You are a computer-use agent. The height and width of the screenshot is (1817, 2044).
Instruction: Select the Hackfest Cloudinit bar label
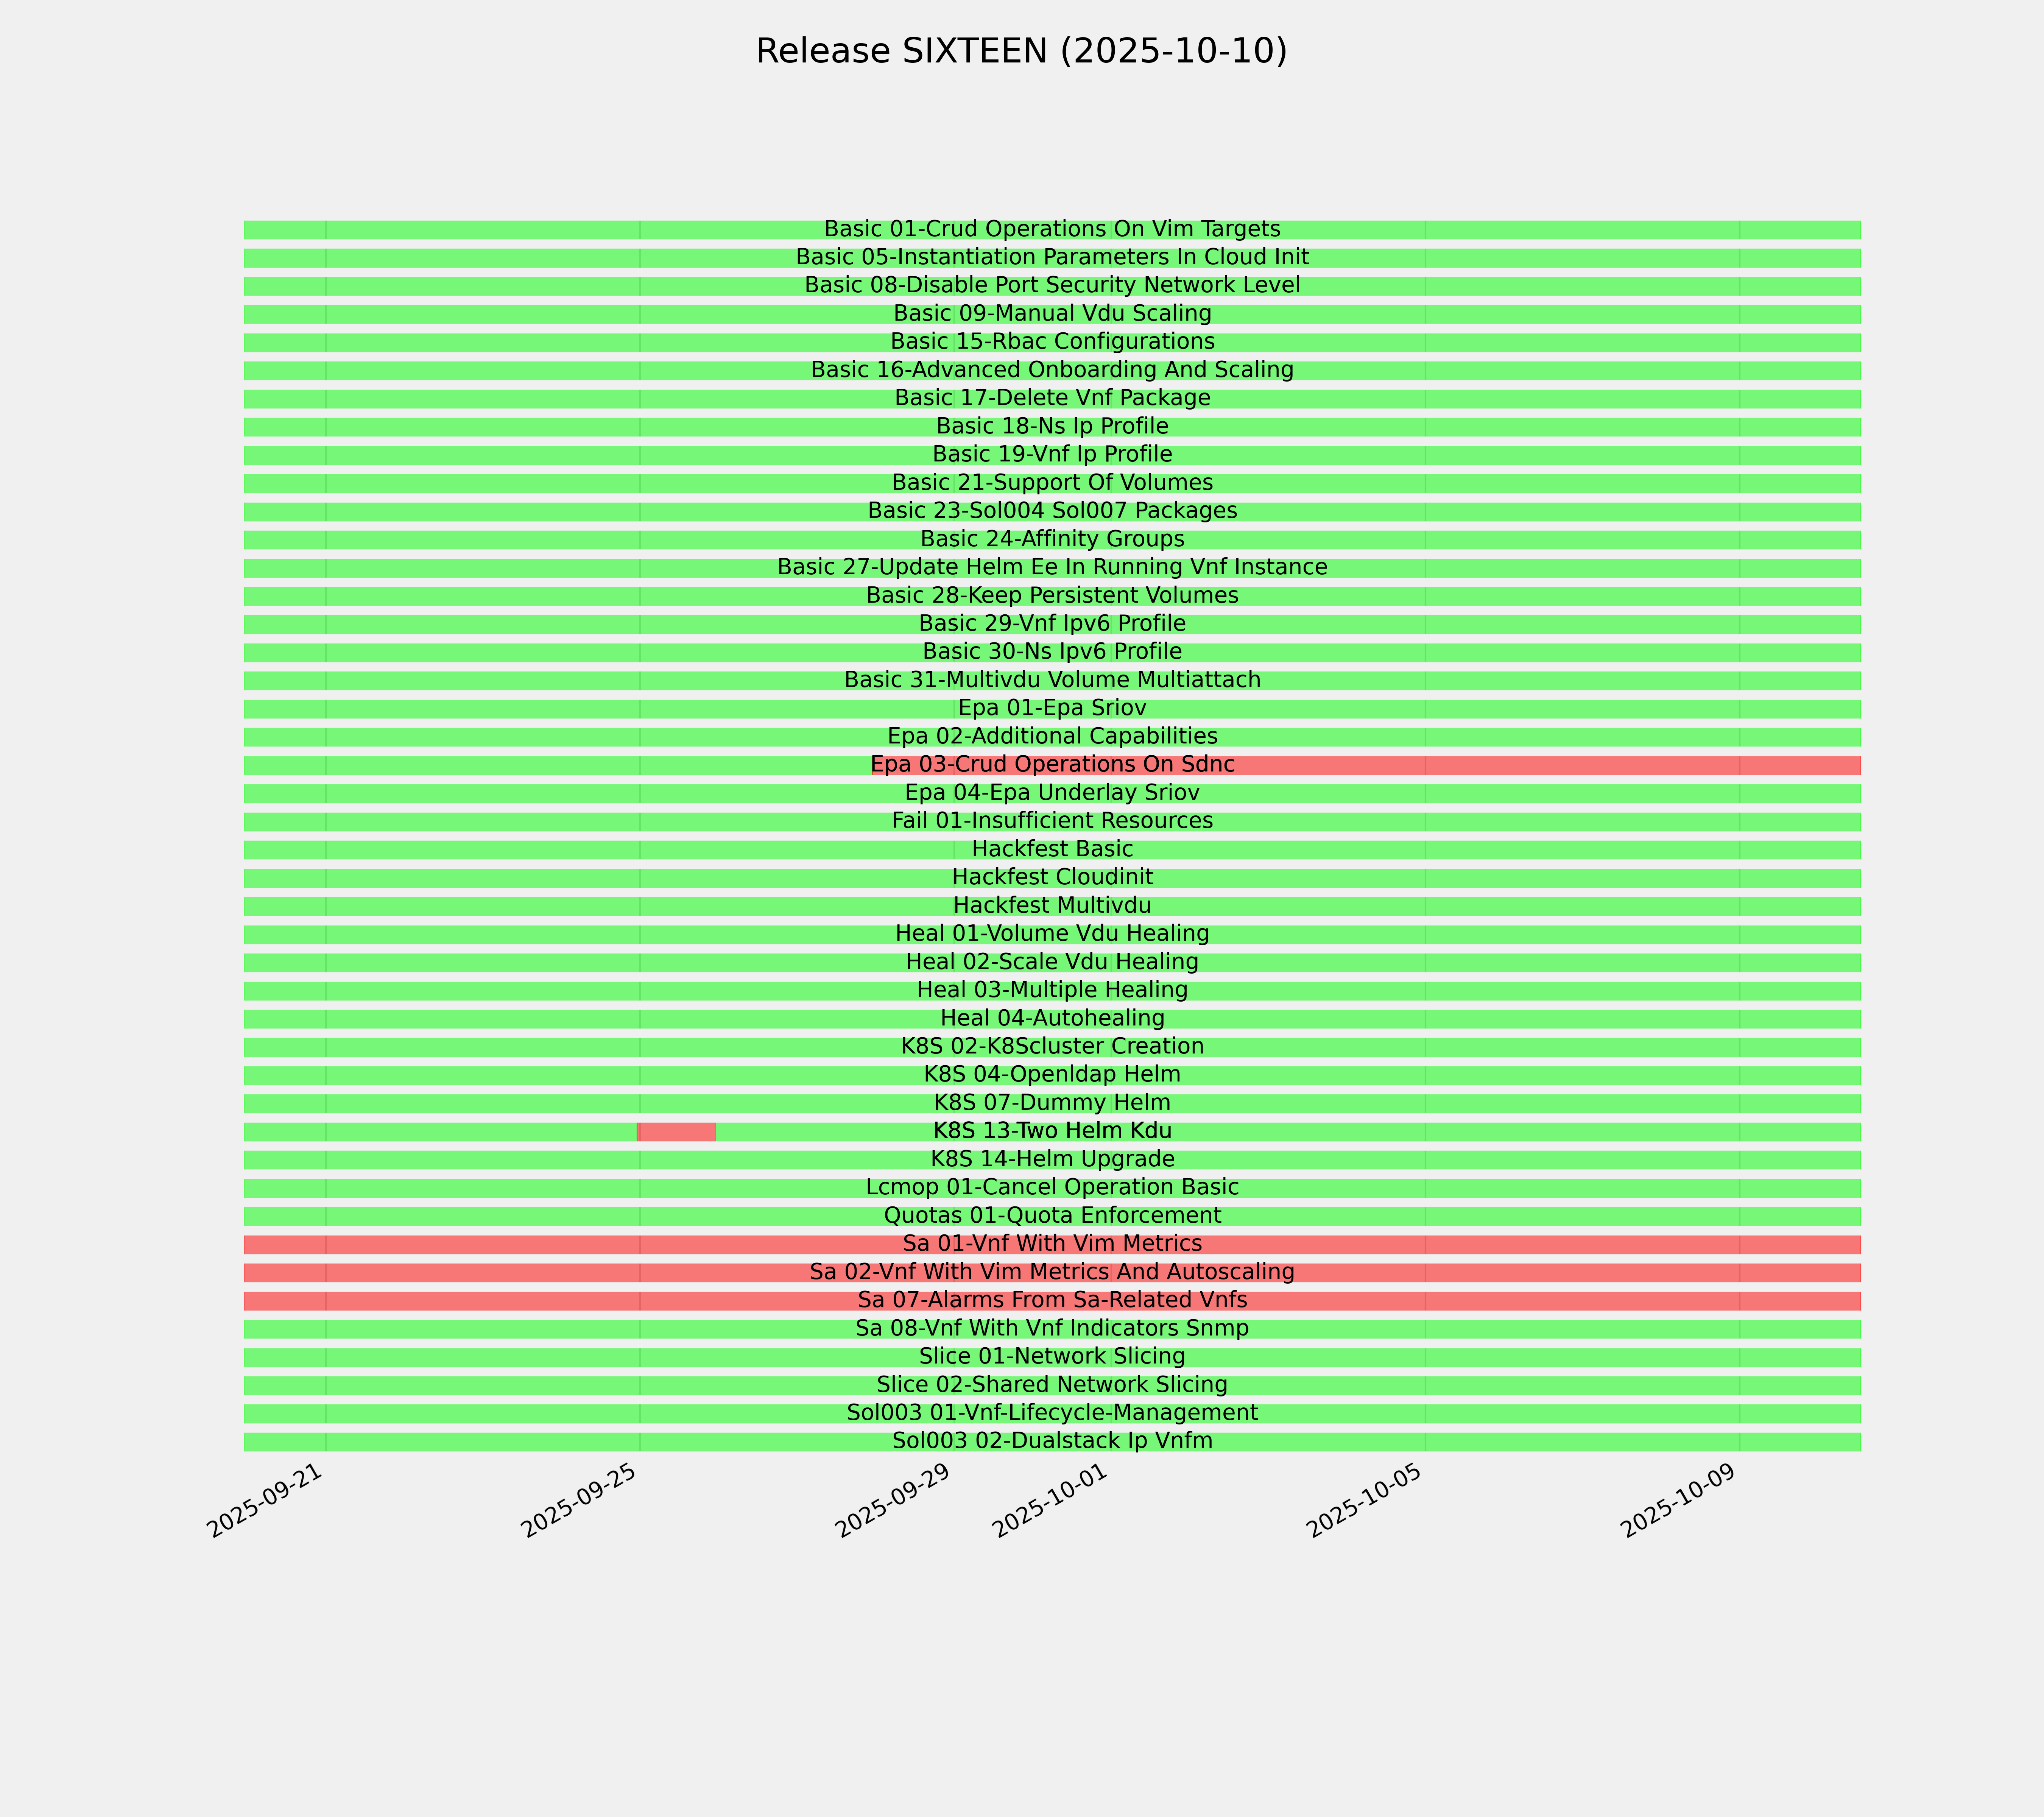tap(1052, 877)
